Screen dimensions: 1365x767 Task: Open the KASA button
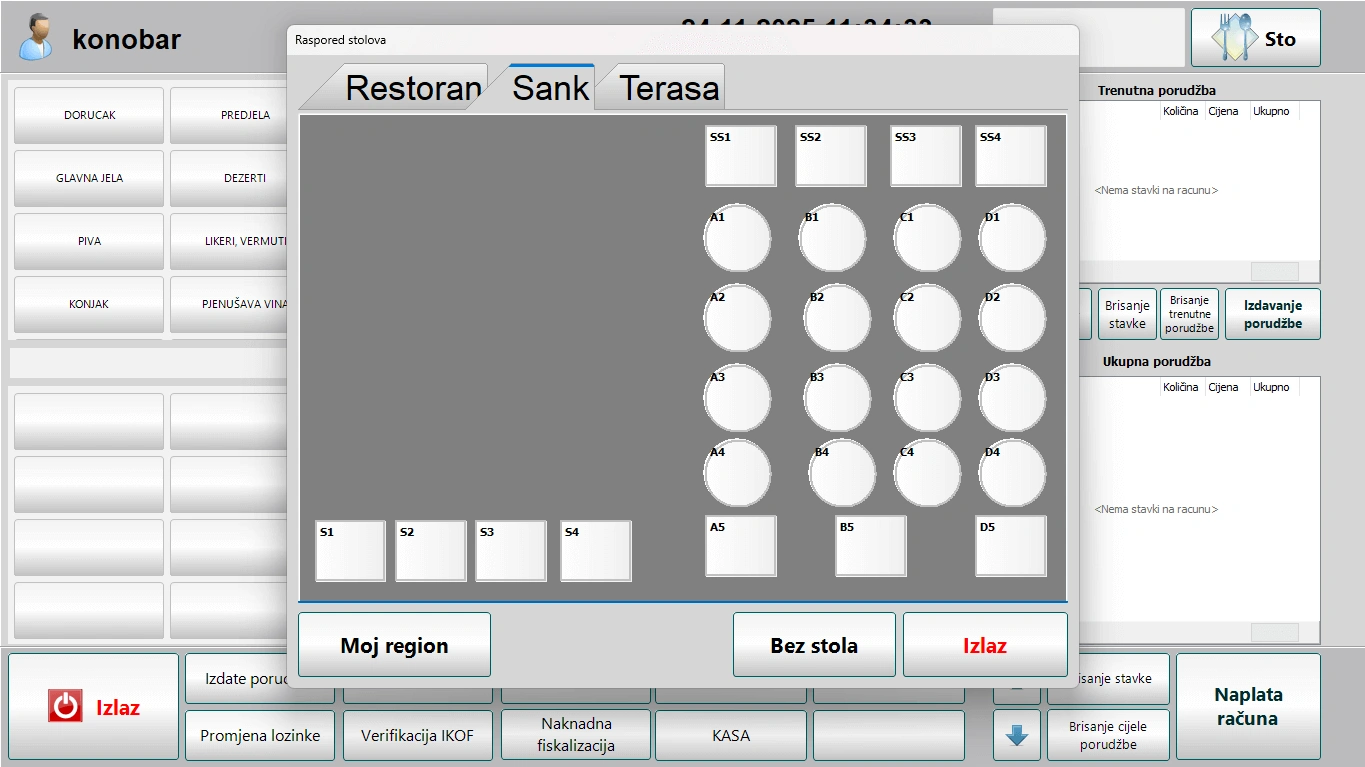pyautogui.click(x=731, y=735)
